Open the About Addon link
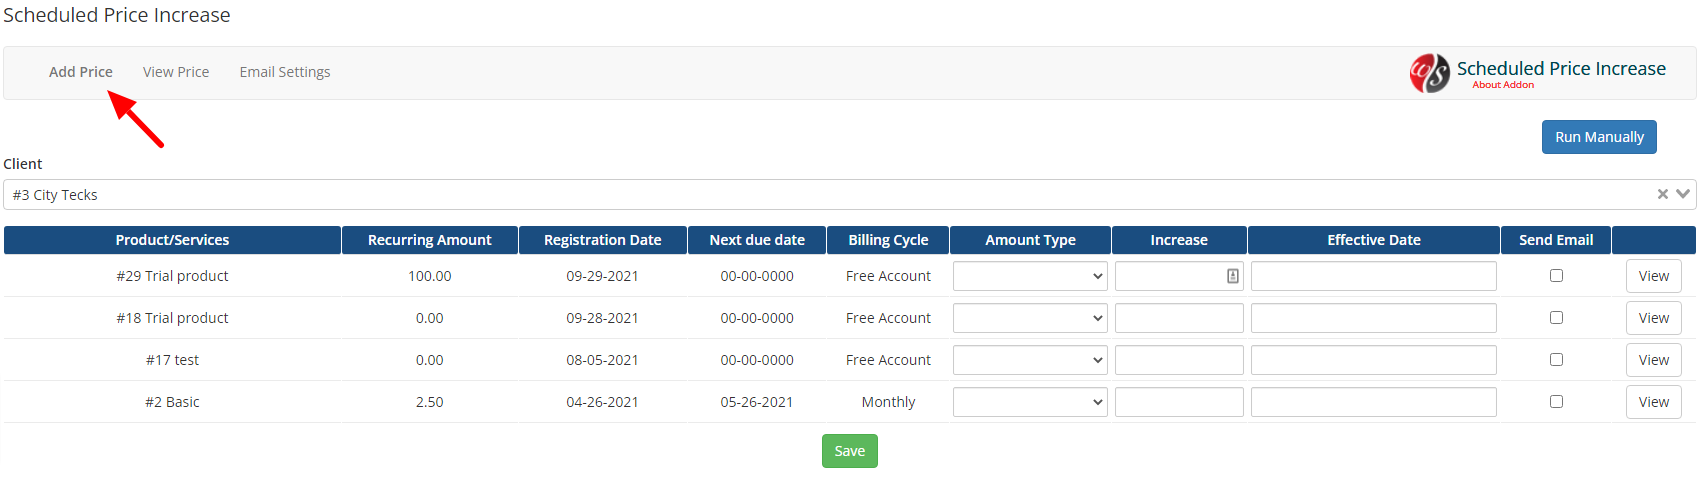 [1503, 85]
